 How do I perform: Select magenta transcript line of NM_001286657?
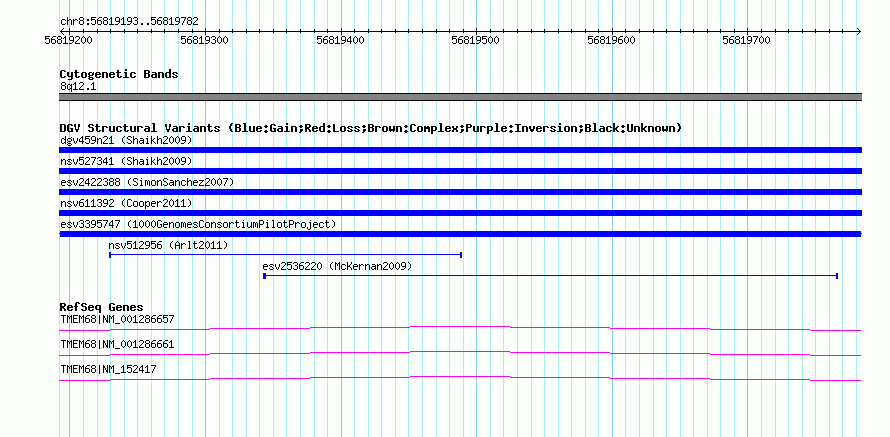460,328
